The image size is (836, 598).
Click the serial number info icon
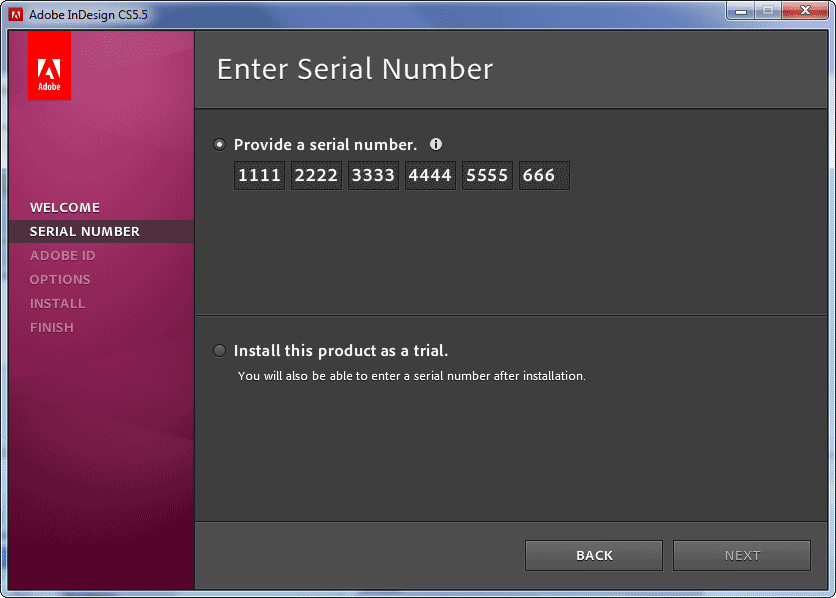point(436,144)
